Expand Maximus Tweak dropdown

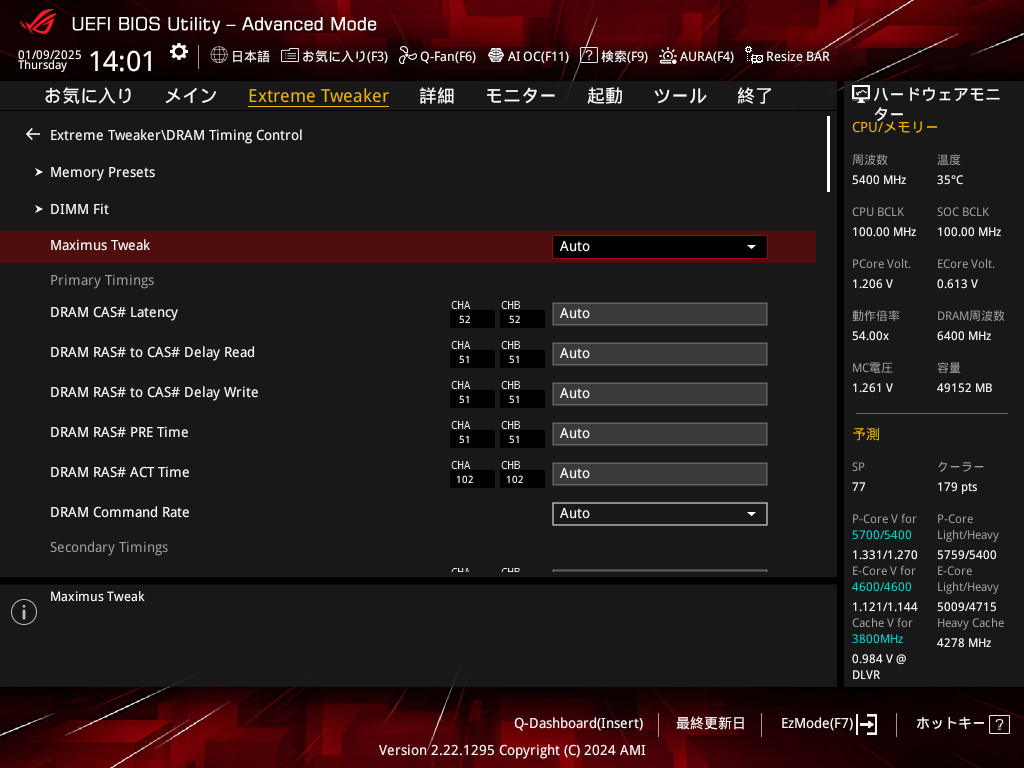(x=659, y=246)
